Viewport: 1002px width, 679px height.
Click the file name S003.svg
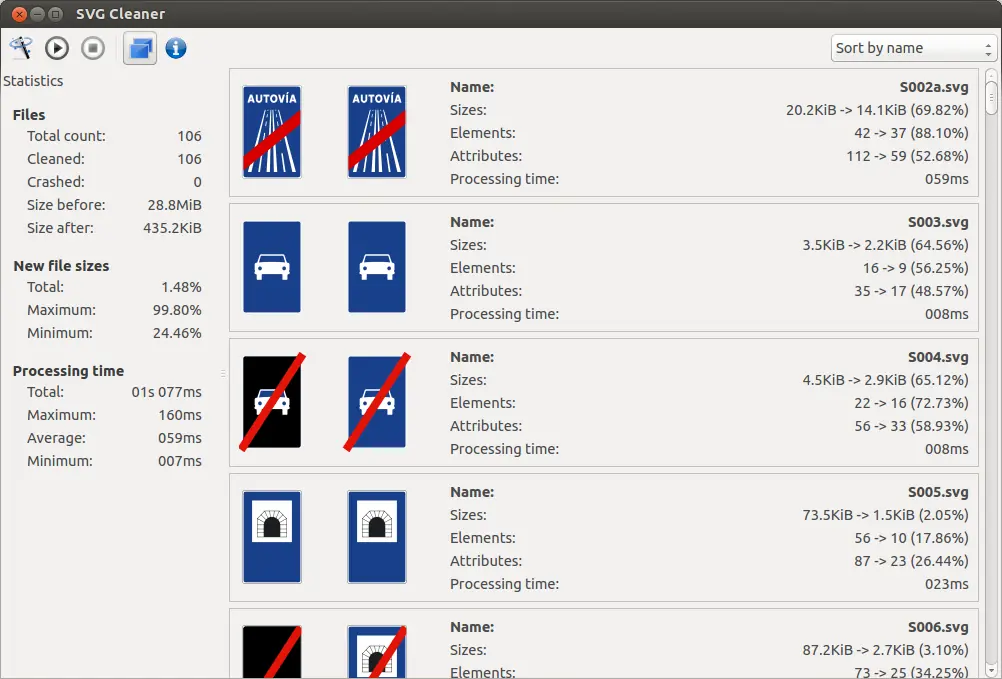coord(938,222)
